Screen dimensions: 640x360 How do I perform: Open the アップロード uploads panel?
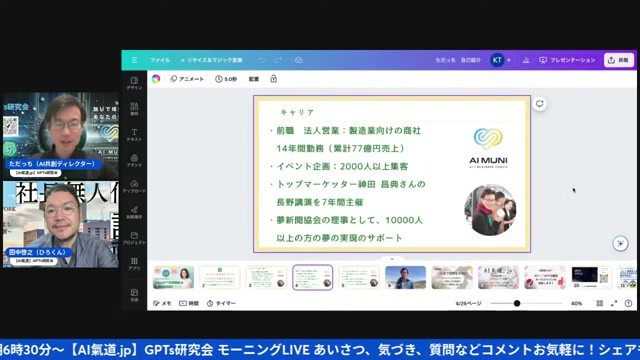tap(134, 187)
